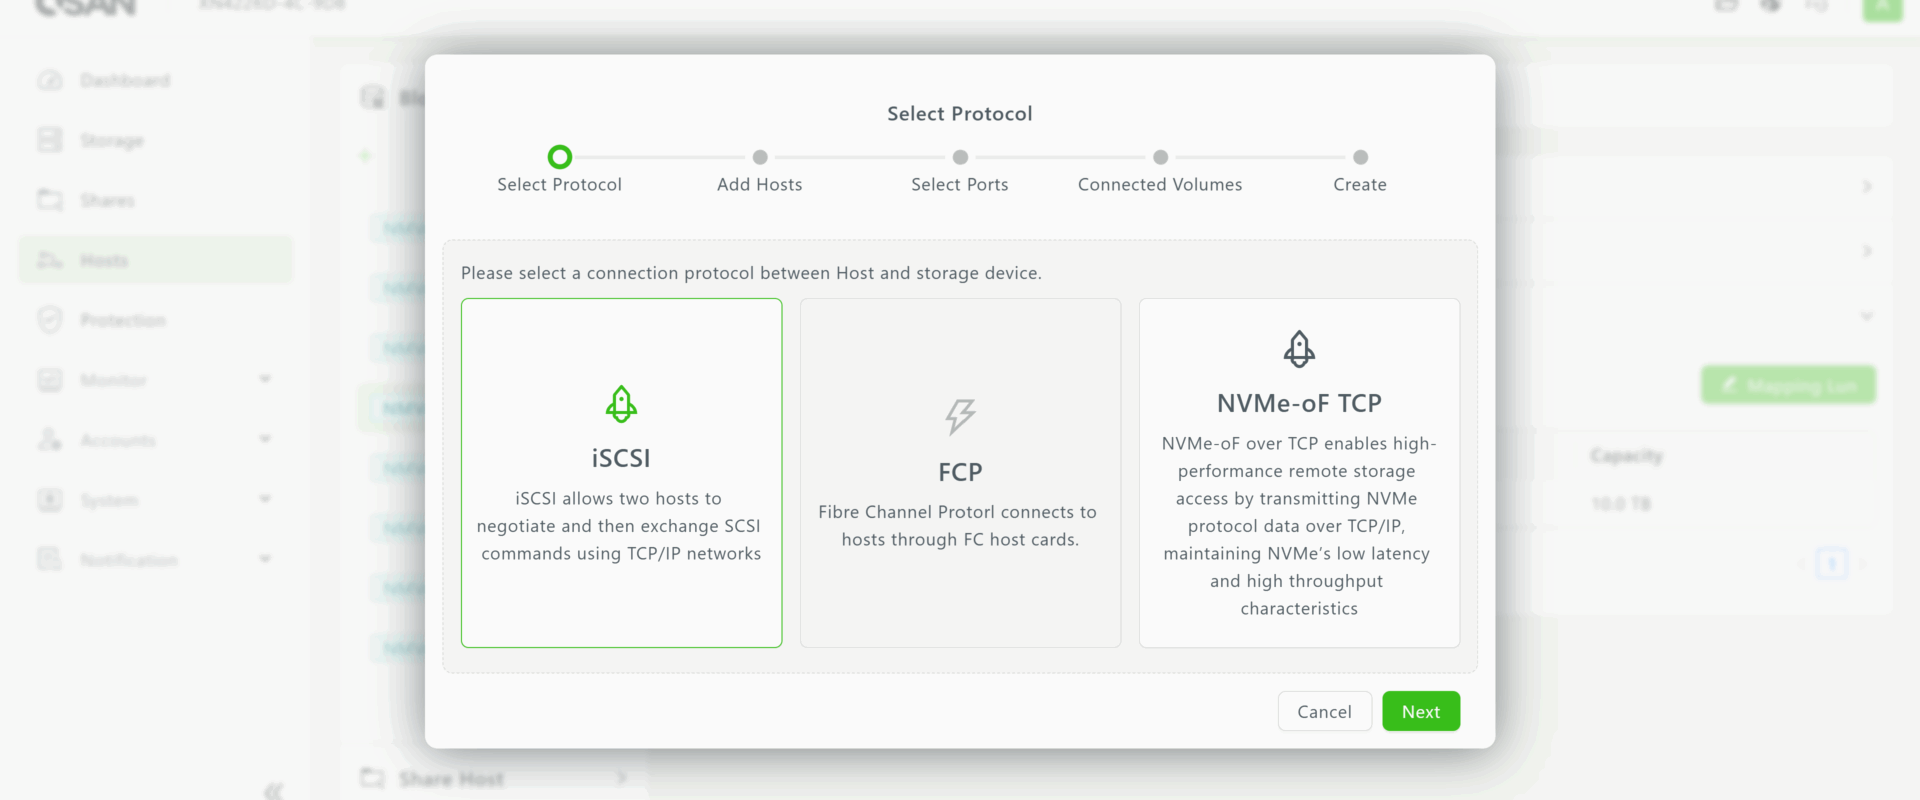1920x800 pixels.
Task: Click the FCP lightning bolt icon
Action: tap(960, 416)
